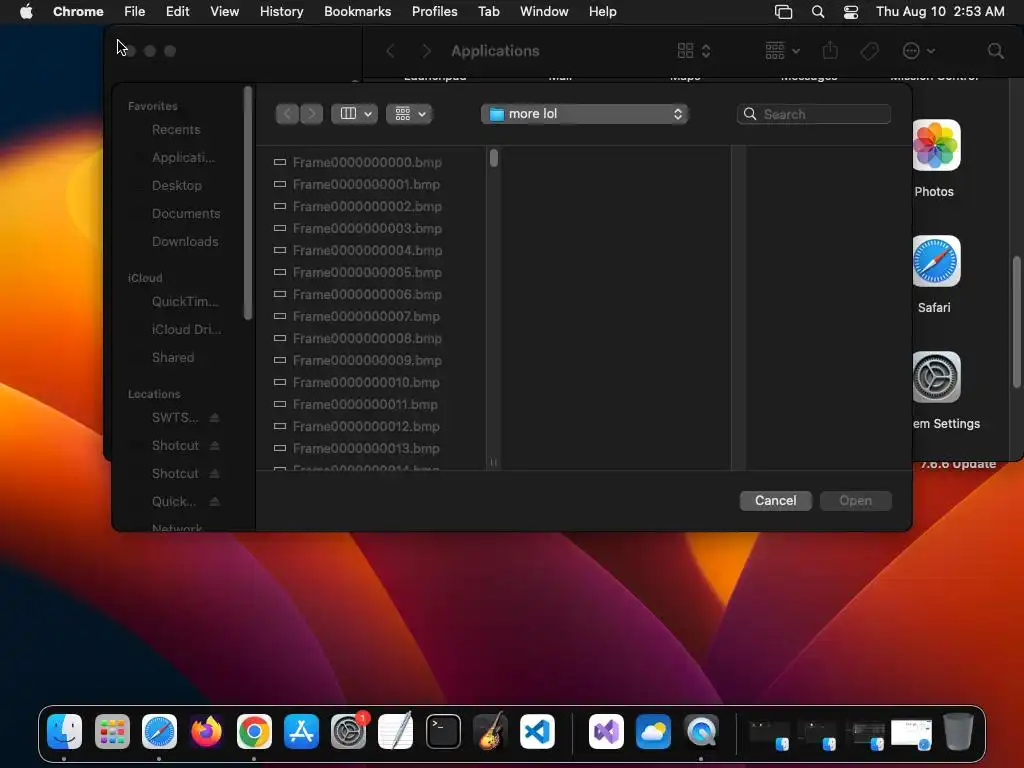Open the Edit menu
Image resolution: width=1024 pixels, height=768 pixels.
(178, 12)
